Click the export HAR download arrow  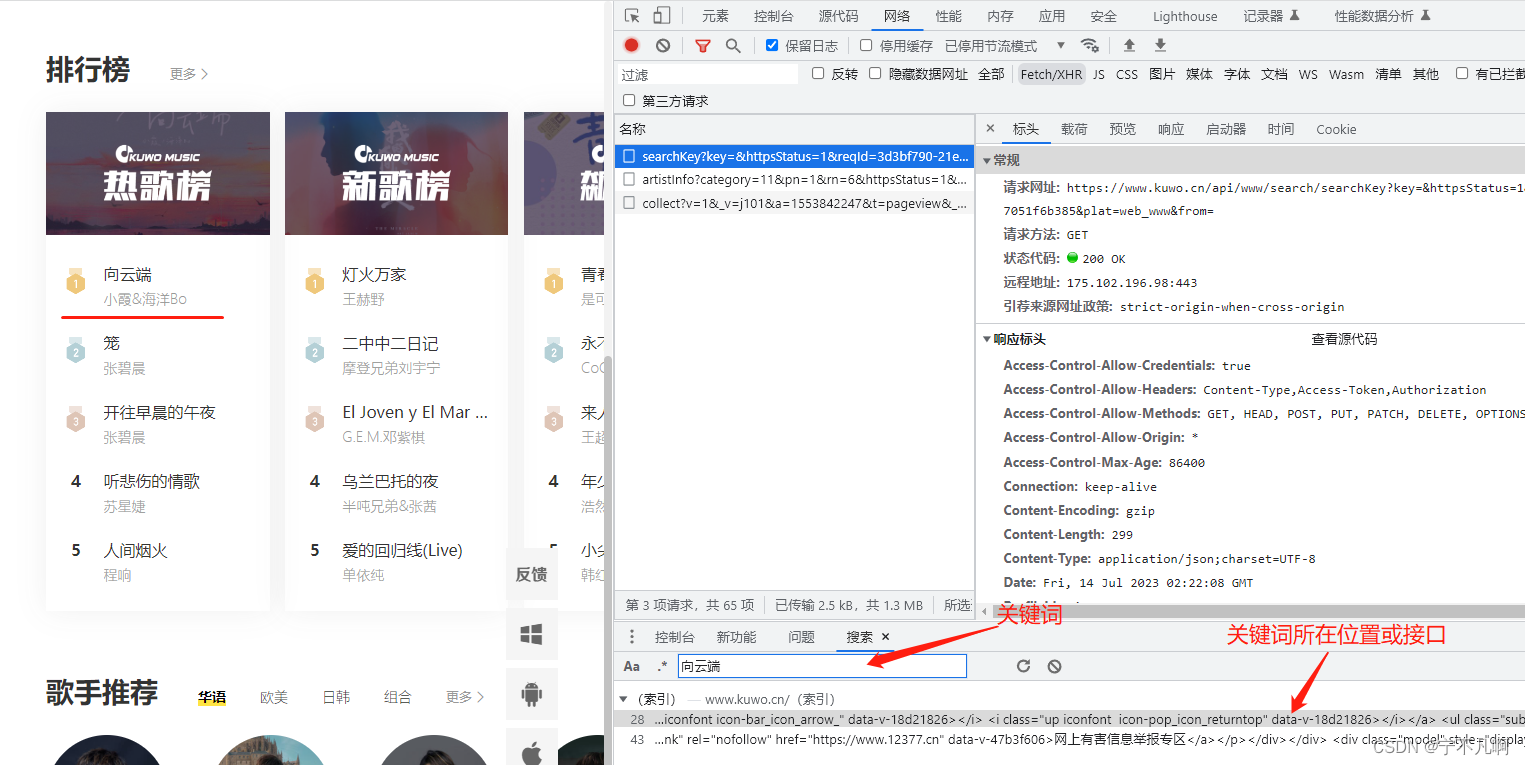click(x=1160, y=45)
